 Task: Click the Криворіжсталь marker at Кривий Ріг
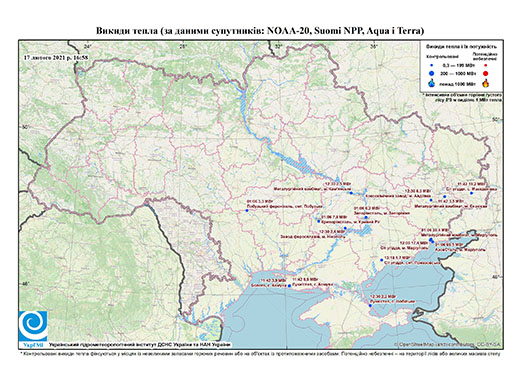click(x=319, y=221)
